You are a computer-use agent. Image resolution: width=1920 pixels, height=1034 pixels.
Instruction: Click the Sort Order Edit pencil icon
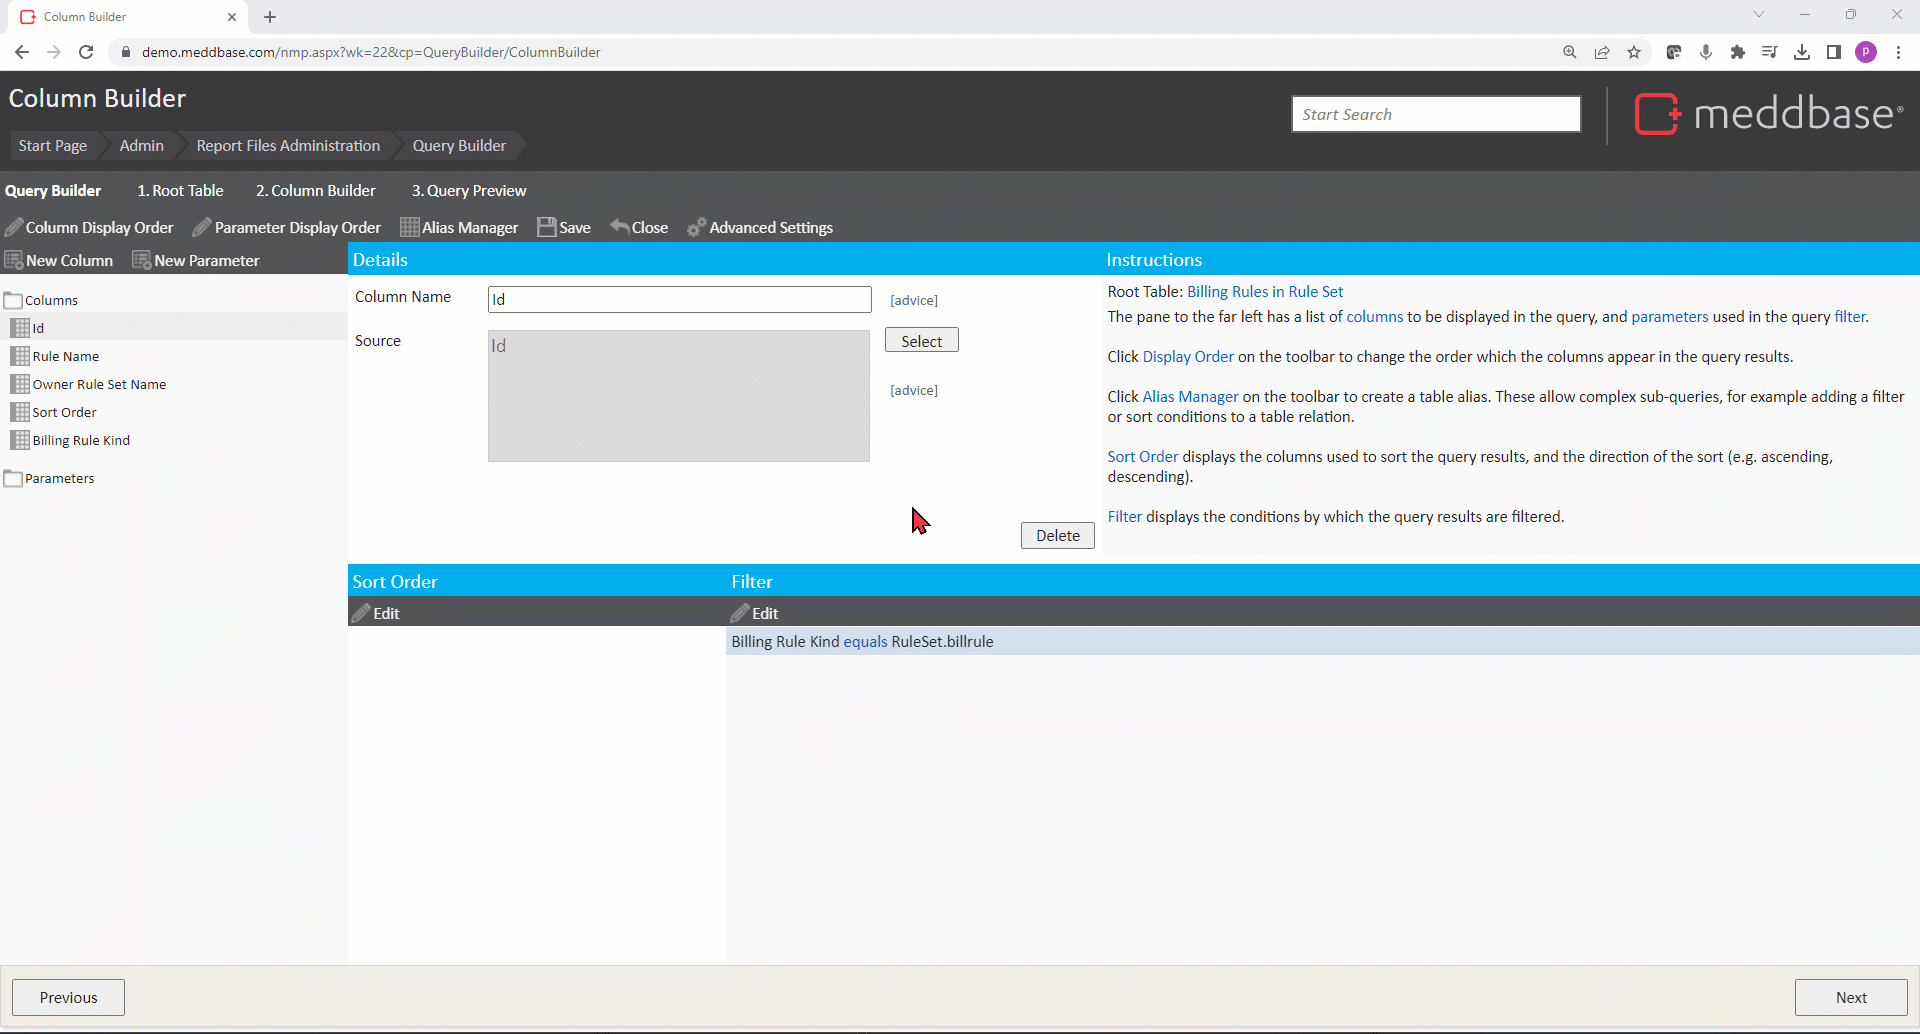click(x=361, y=613)
